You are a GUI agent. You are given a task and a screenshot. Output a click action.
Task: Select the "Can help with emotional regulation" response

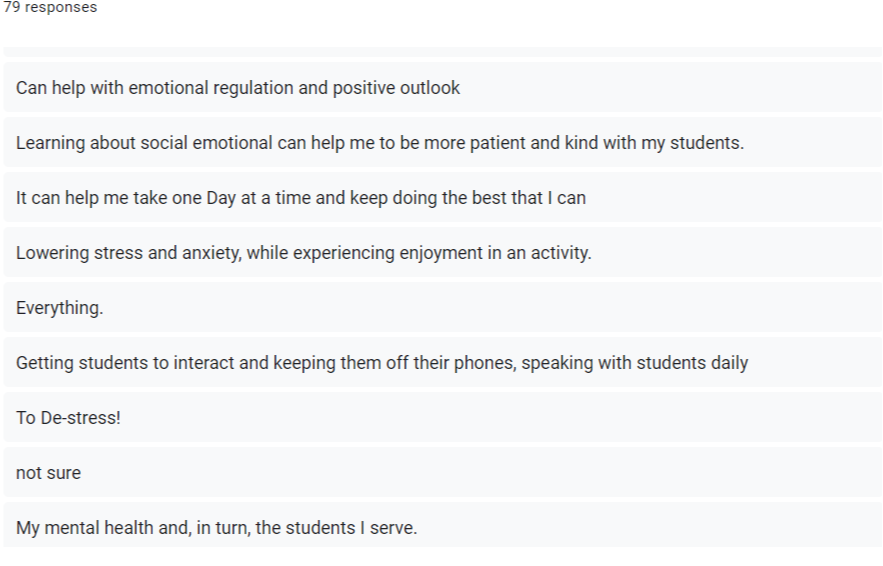click(x=443, y=87)
